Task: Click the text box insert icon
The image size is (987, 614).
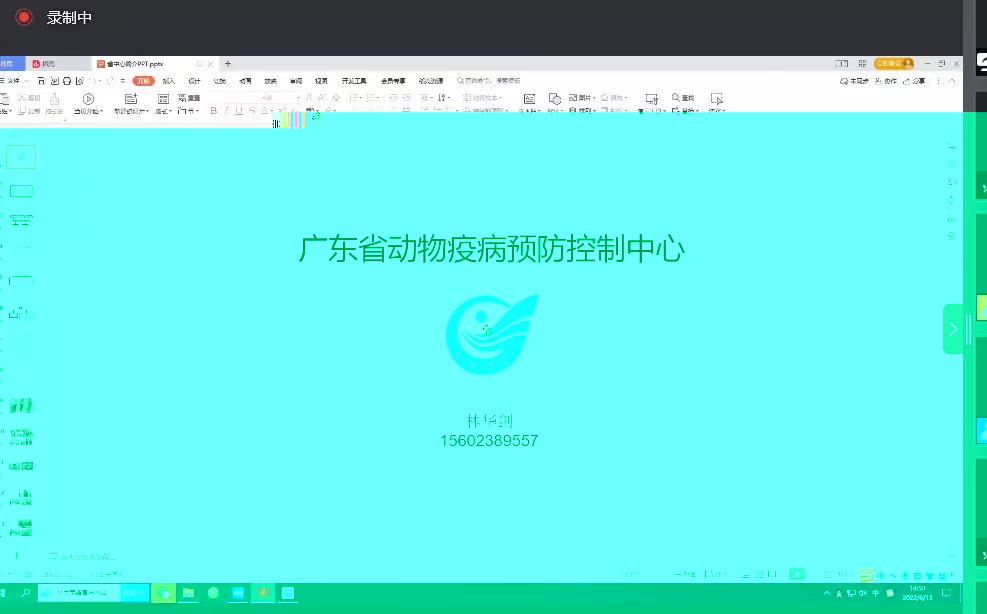Action: pos(529,99)
